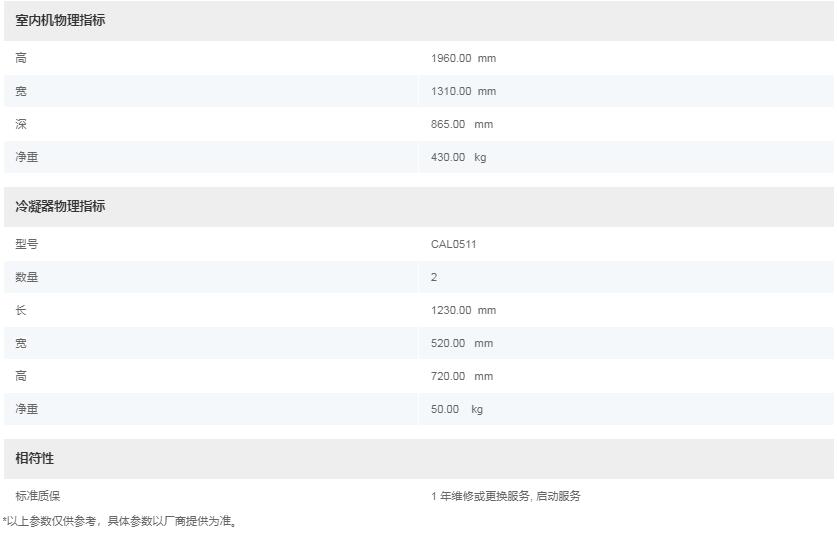Select the 520.00 mm condenser width value

pos(461,343)
